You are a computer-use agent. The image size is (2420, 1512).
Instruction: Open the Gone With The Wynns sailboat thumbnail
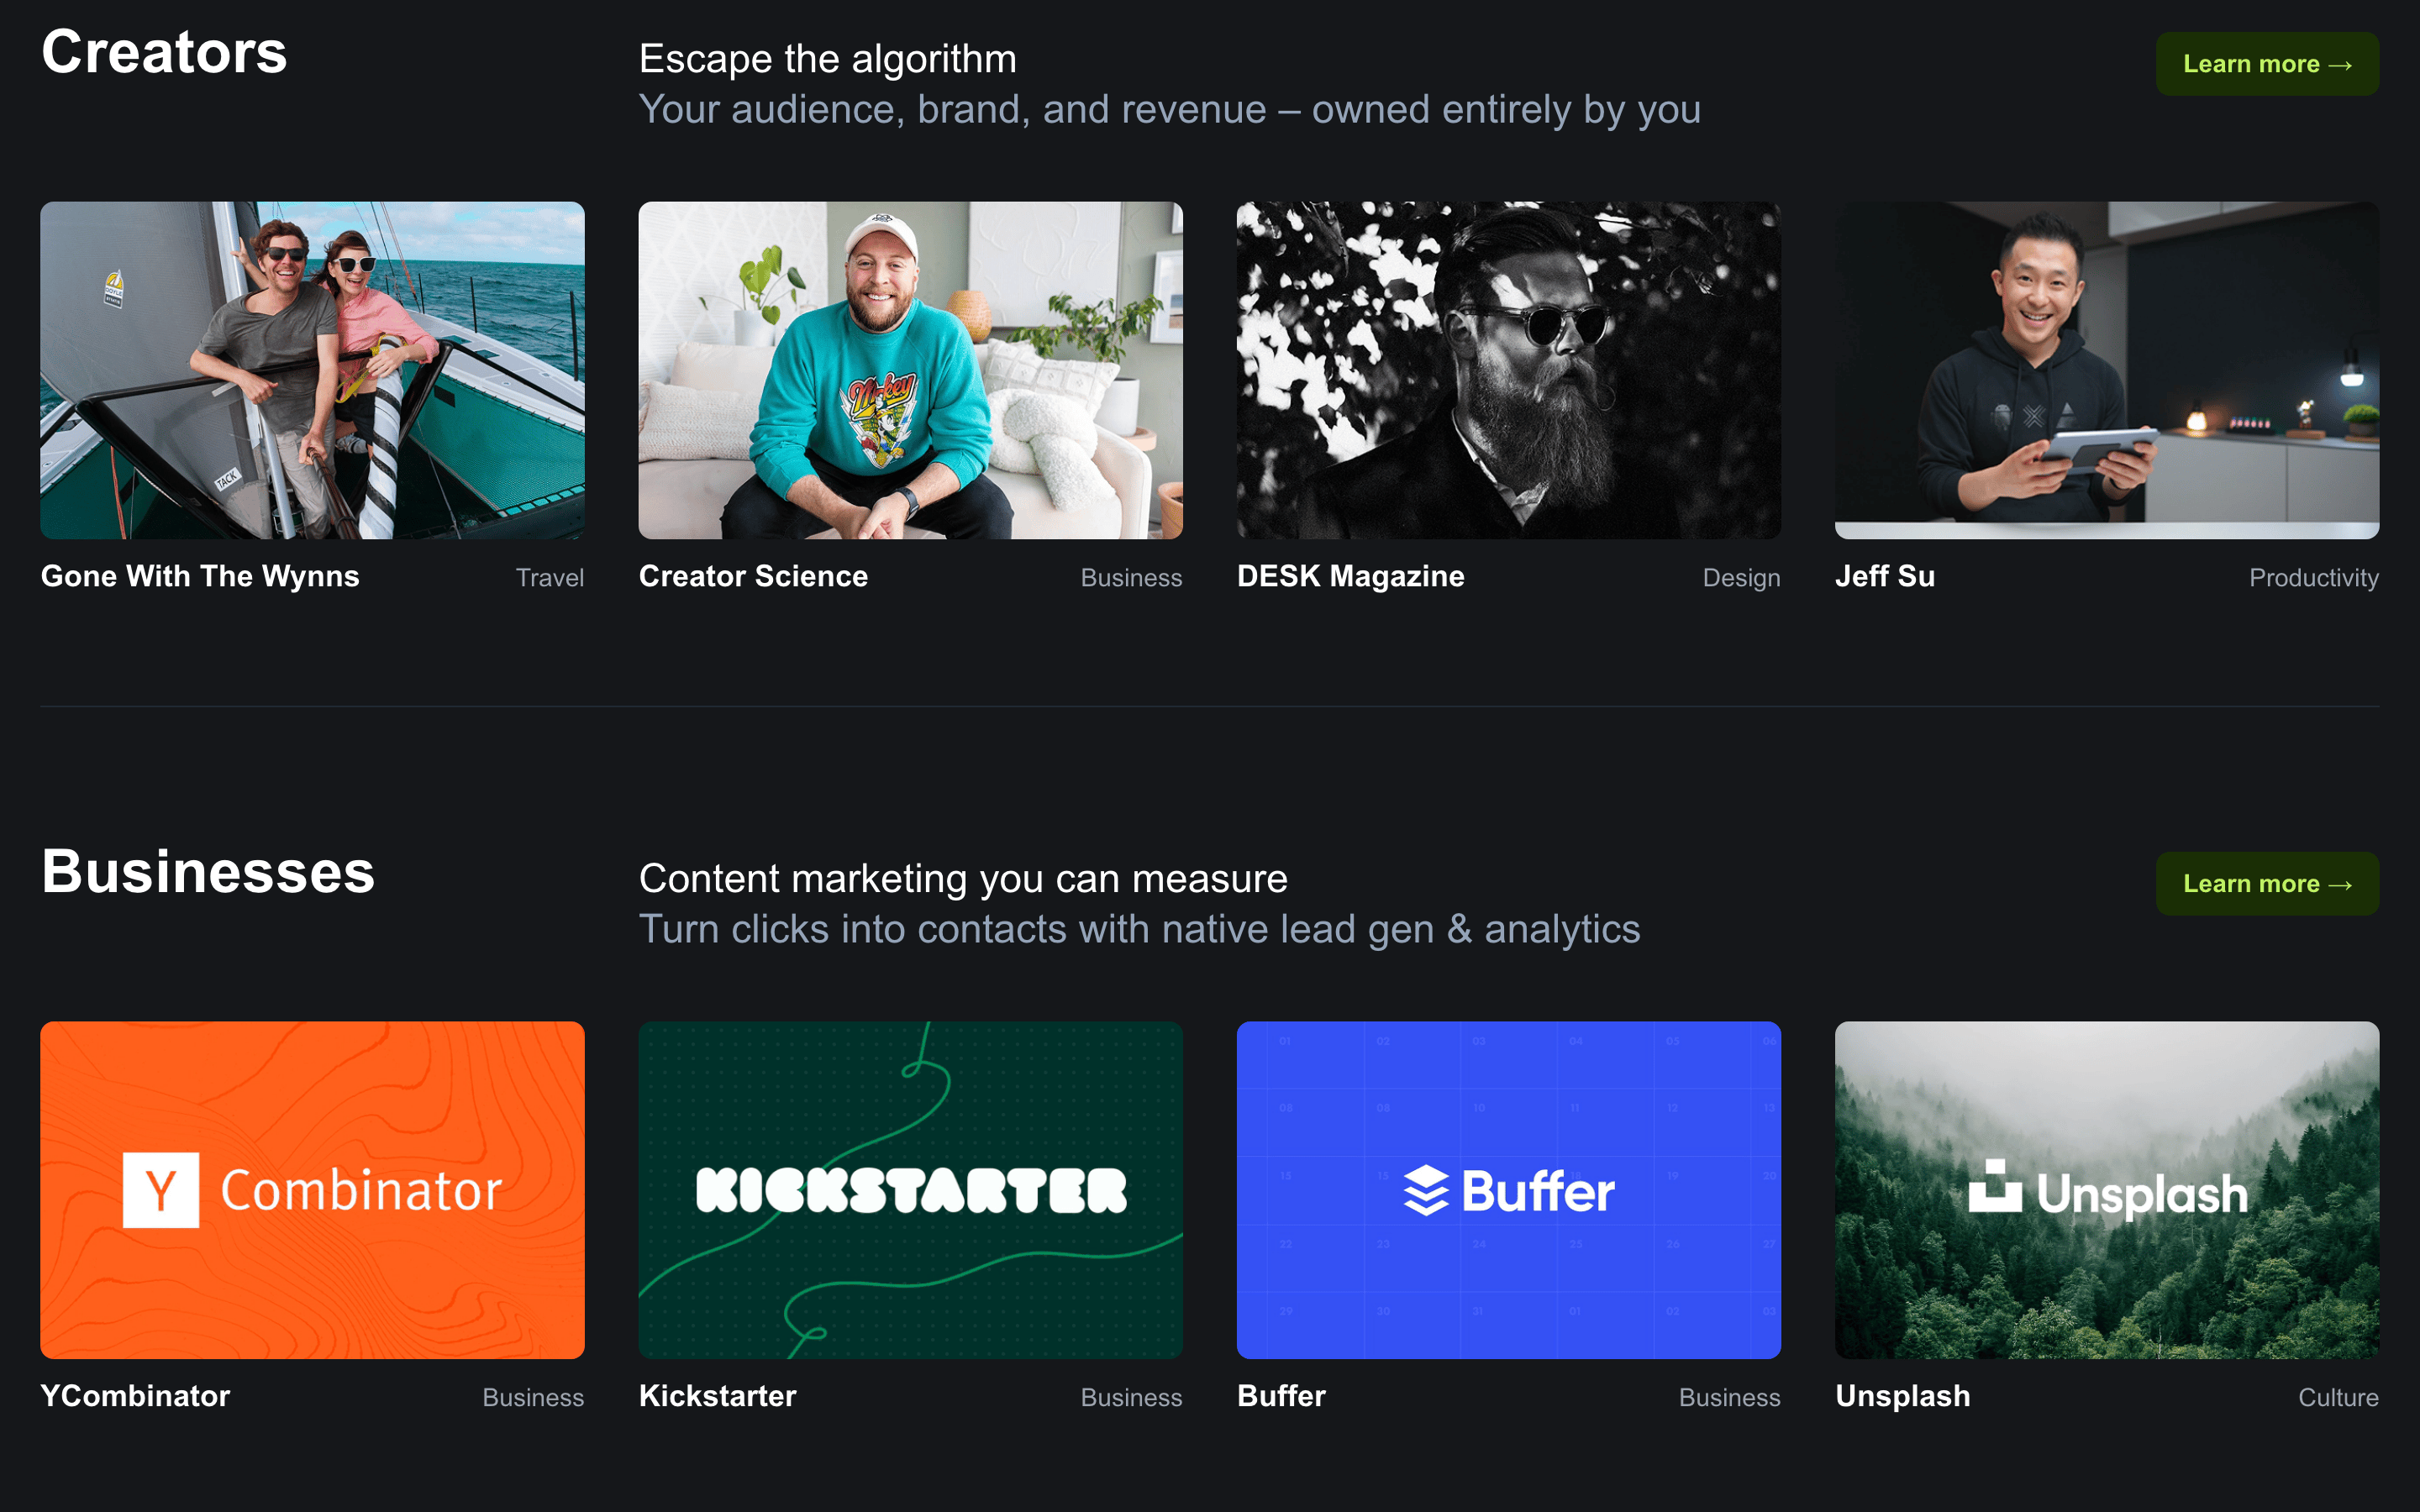[312, 370]
